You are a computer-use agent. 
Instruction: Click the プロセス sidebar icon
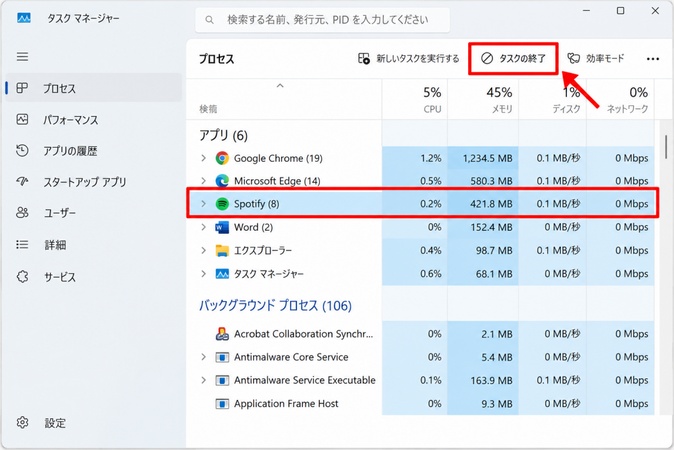22,88
